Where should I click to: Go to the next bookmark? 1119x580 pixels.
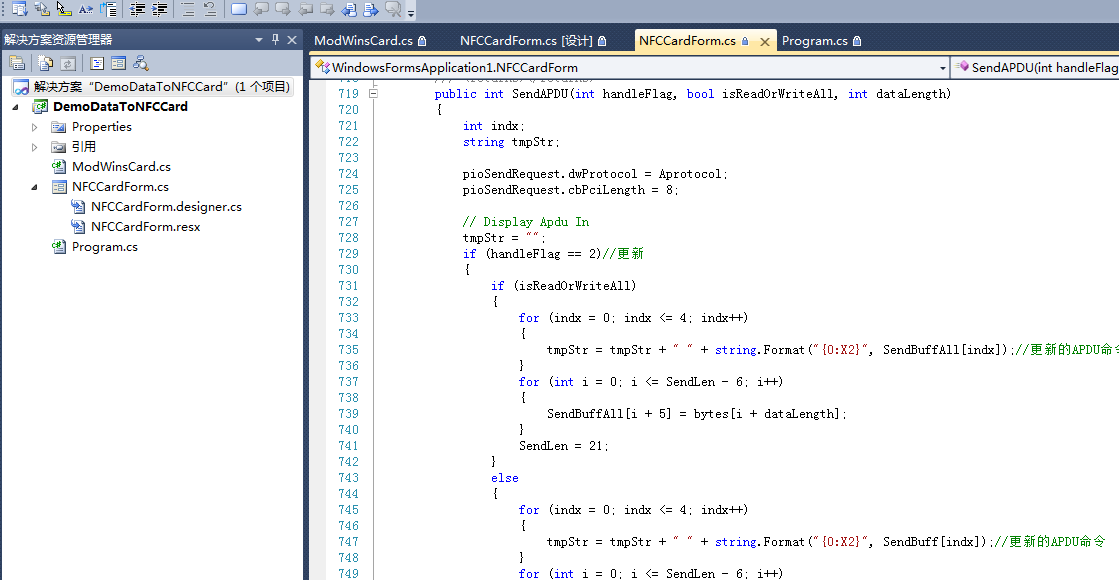(283, 9)
